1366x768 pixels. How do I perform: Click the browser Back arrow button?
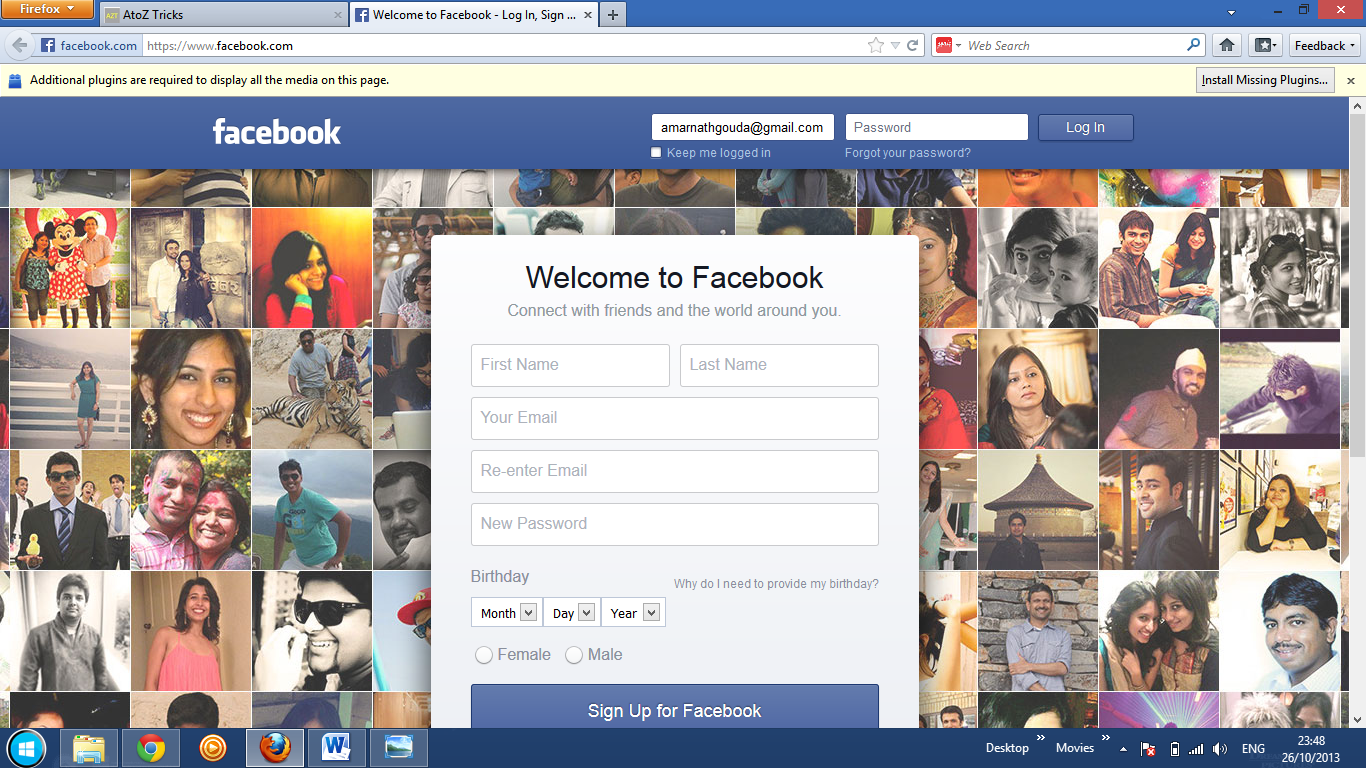coord(19,45)
